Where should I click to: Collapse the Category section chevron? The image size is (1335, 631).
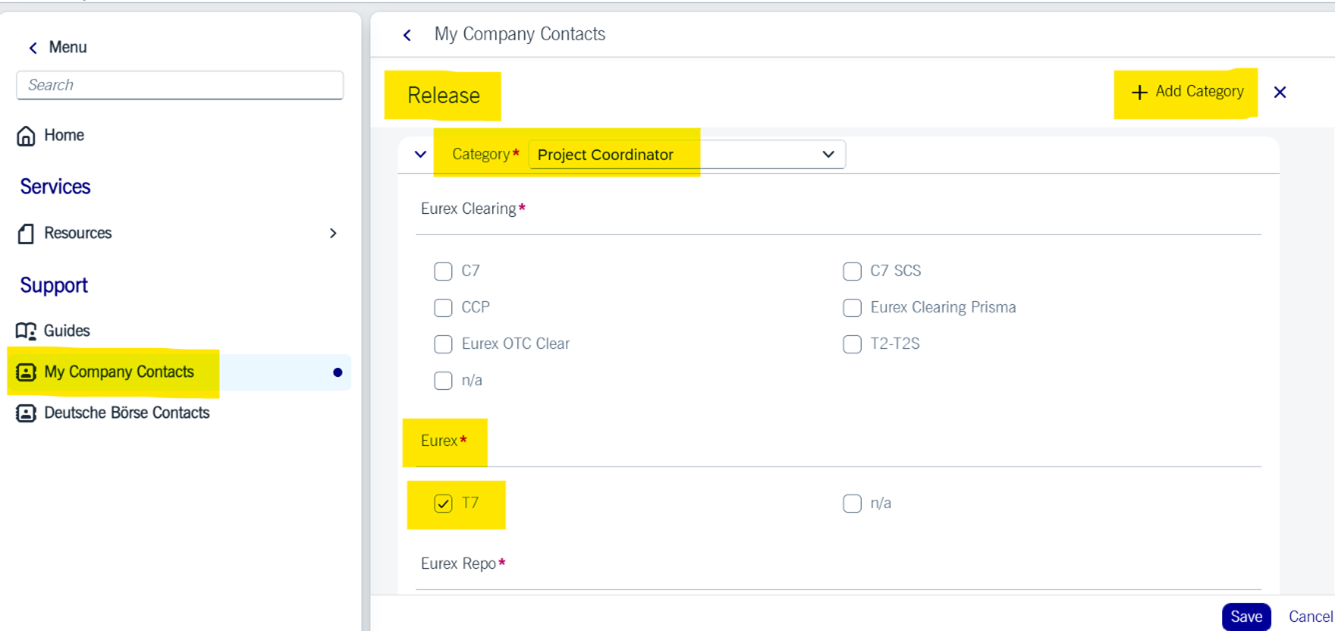[x=420, y=155]
